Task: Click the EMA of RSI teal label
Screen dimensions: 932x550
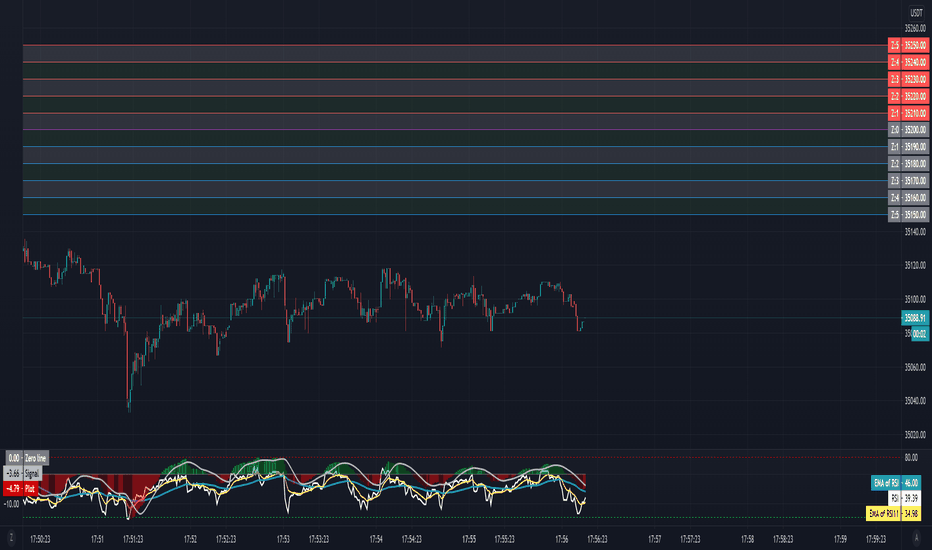Action: click(896, 483)
